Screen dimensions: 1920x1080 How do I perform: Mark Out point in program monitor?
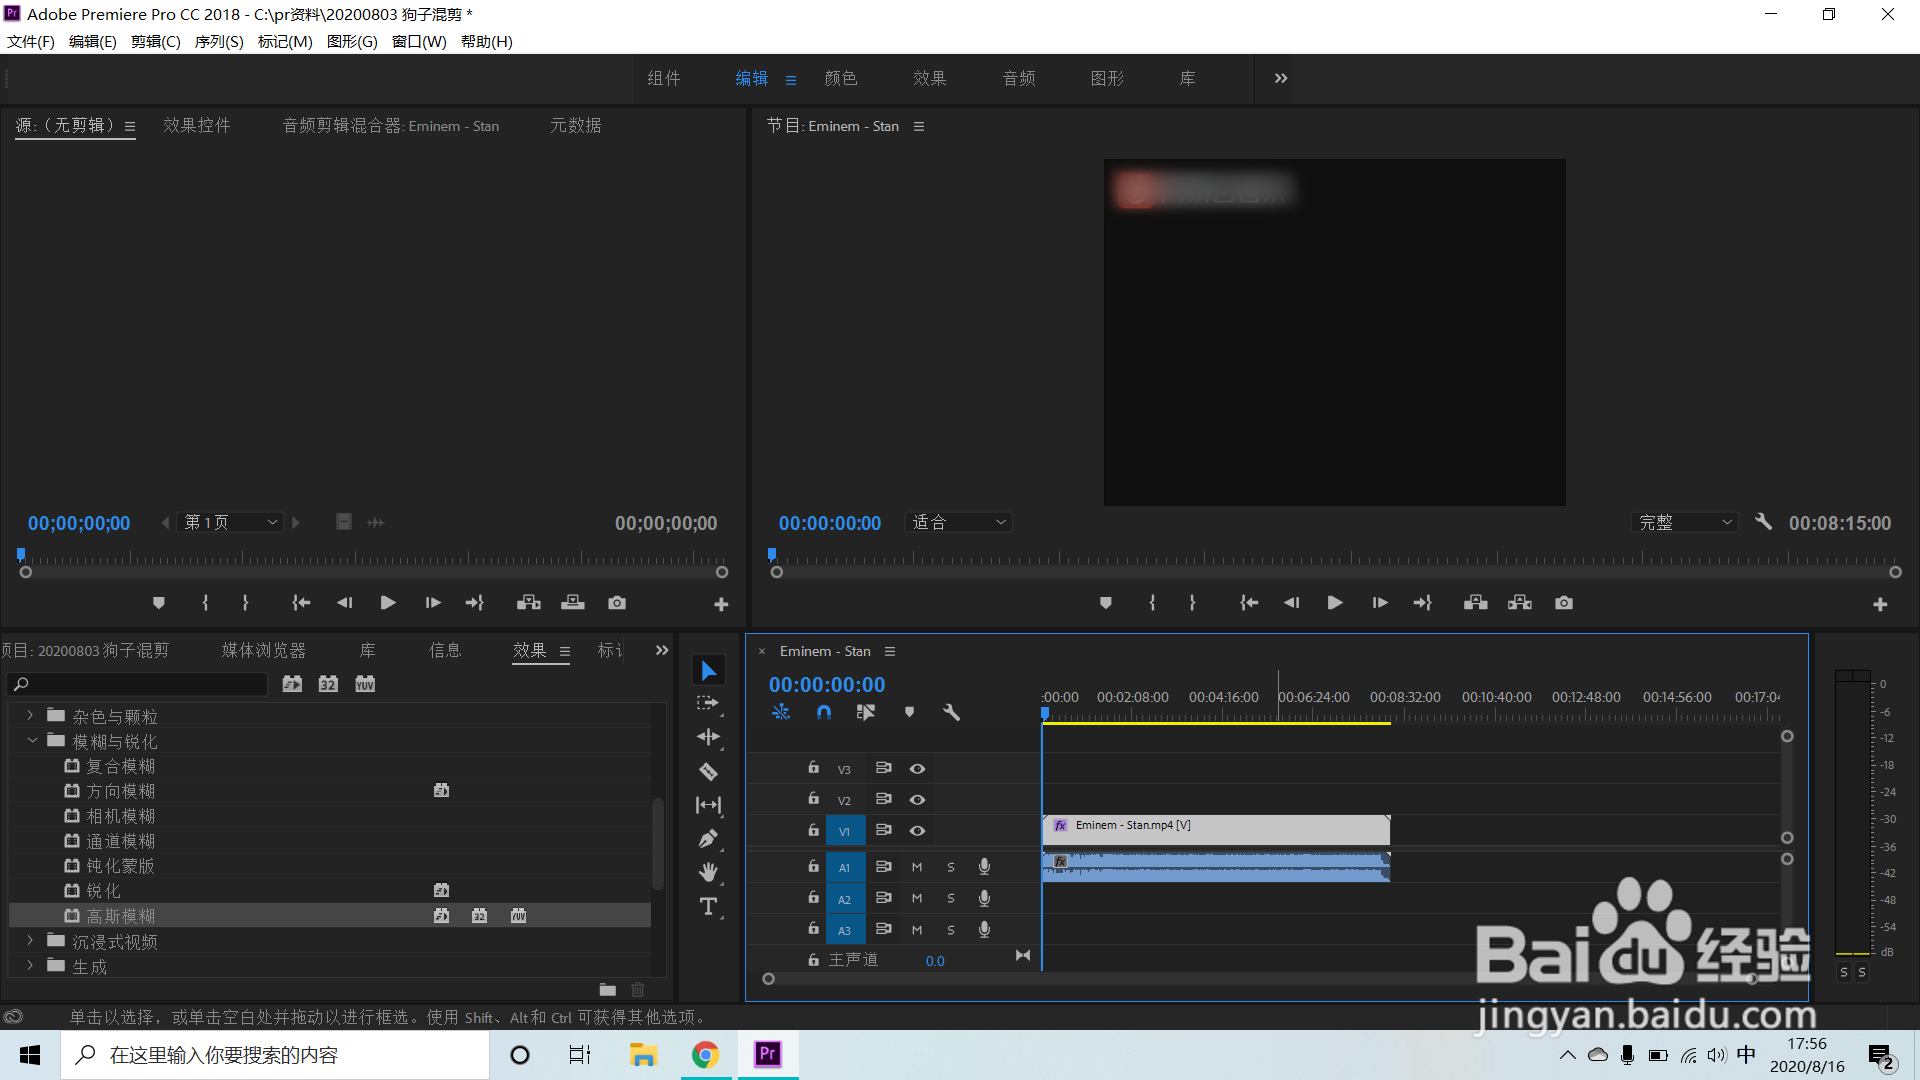pyautogui.click(x=1192, y=603)
